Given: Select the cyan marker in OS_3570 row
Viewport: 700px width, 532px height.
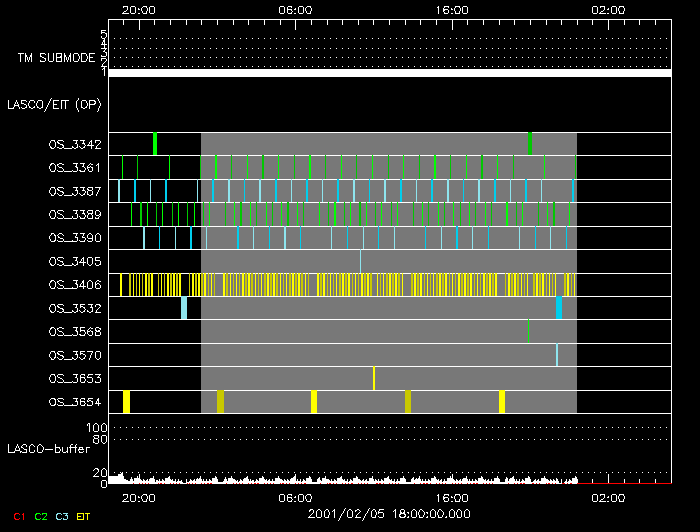Looking at the screenshot, I should (x=557, y=355).
